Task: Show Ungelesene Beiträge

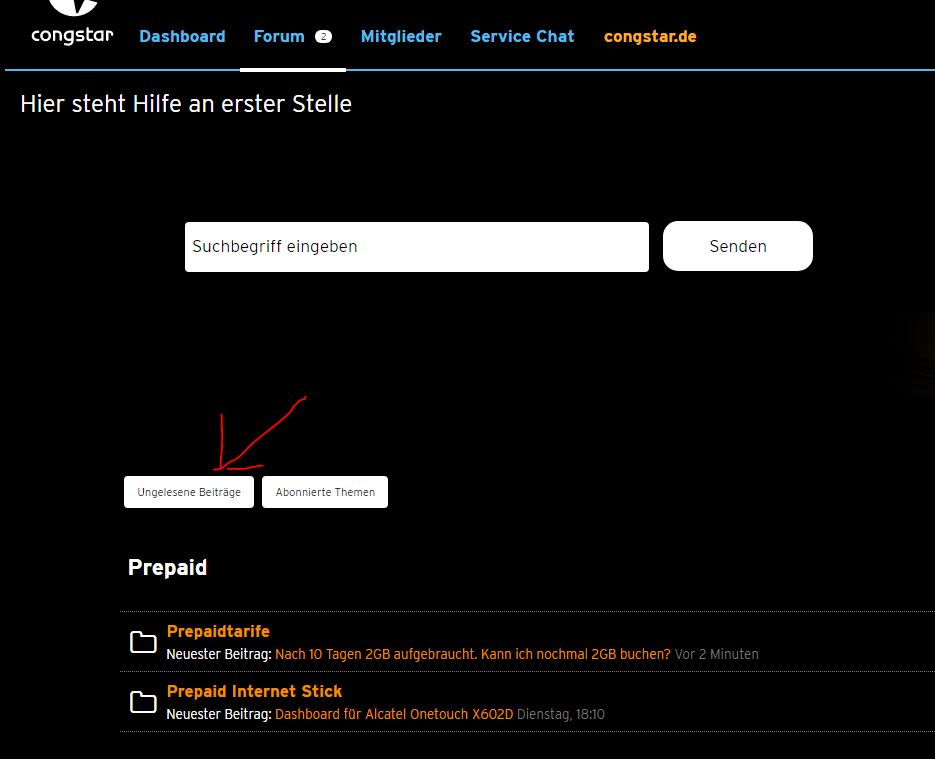Action: coord(189,492)
